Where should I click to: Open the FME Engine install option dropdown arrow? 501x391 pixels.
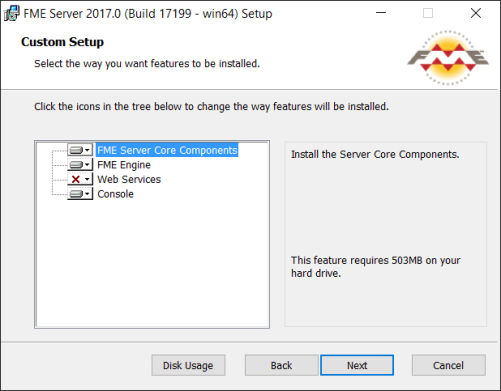(x=87, y=165)
